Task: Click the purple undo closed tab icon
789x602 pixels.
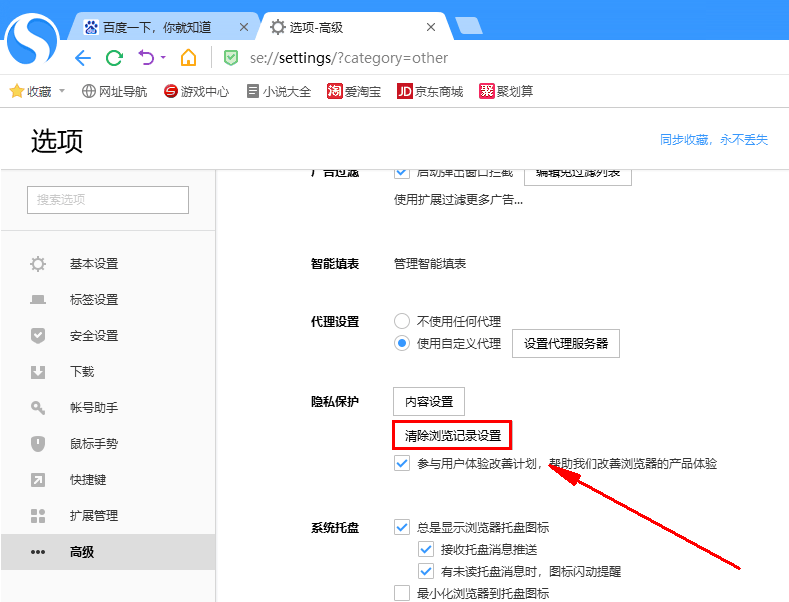Action: click(x=146, y=58)
